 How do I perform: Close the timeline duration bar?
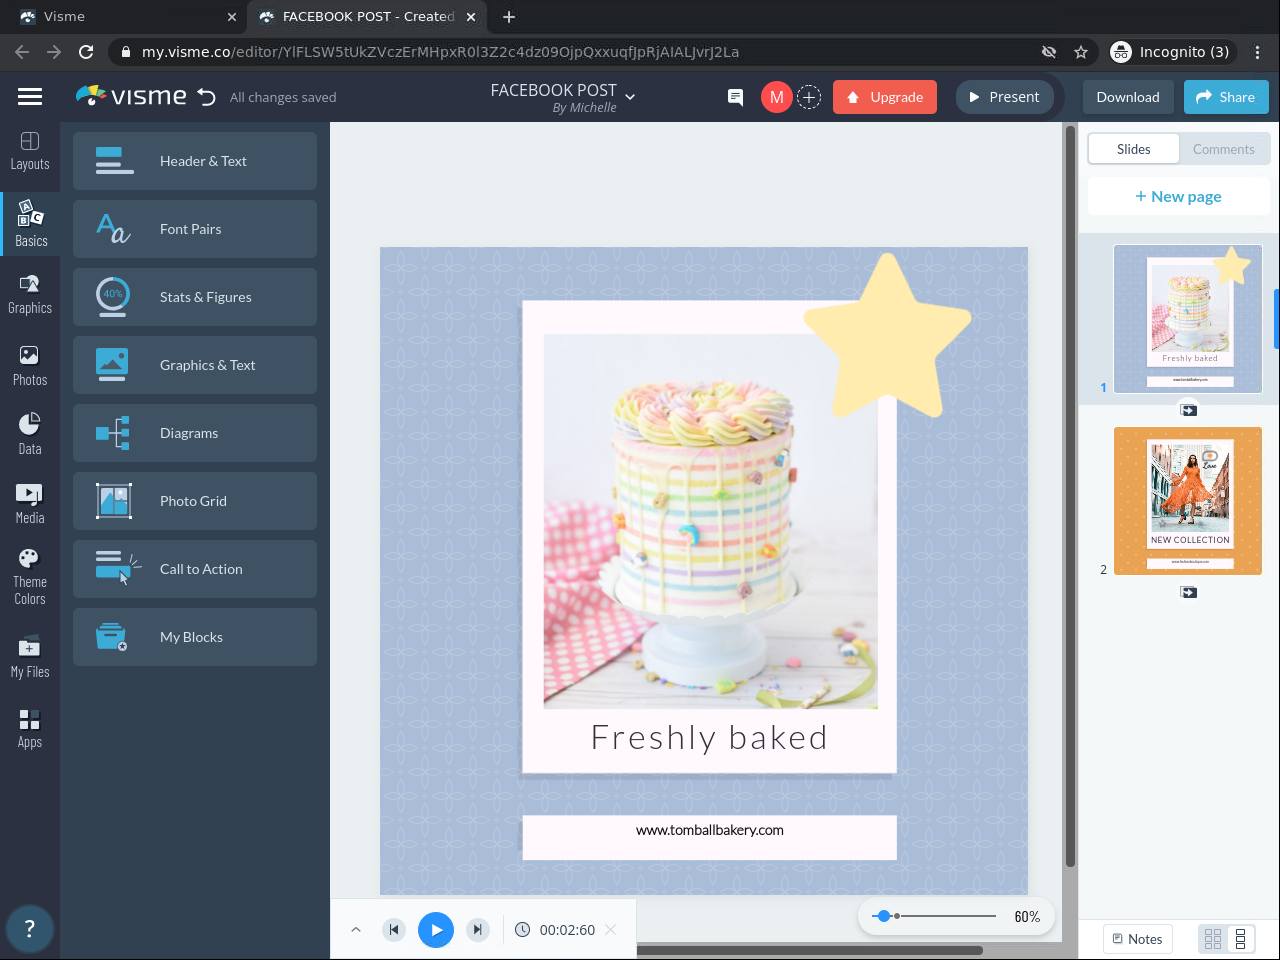coord(611,930)
